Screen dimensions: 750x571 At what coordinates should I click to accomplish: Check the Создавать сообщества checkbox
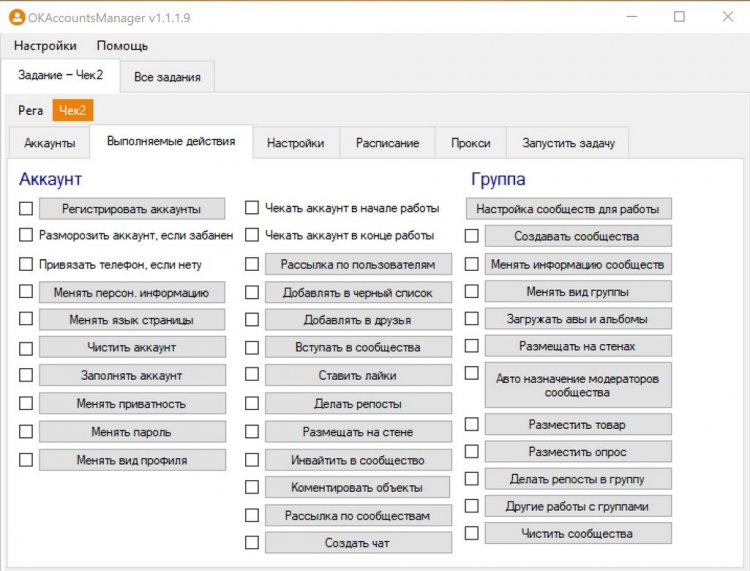[472, 237]
